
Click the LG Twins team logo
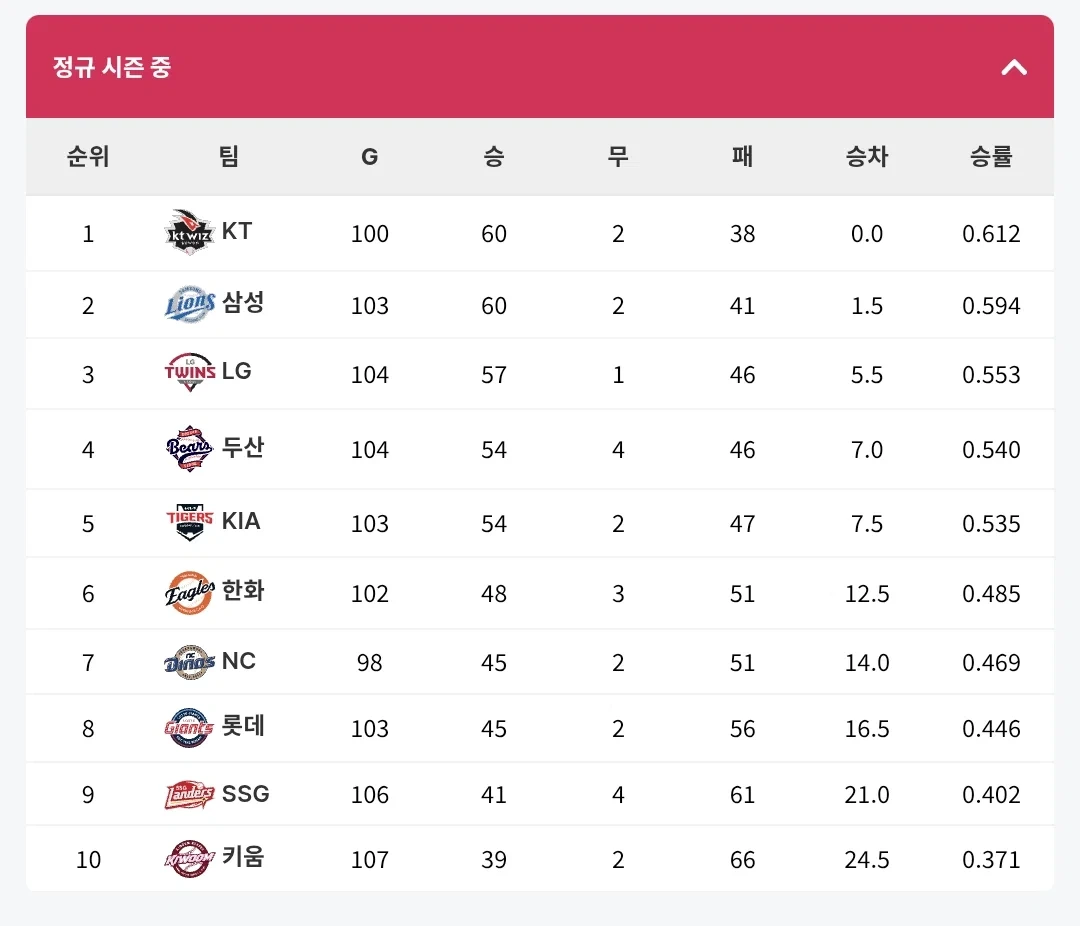click(x=189, y=373)
